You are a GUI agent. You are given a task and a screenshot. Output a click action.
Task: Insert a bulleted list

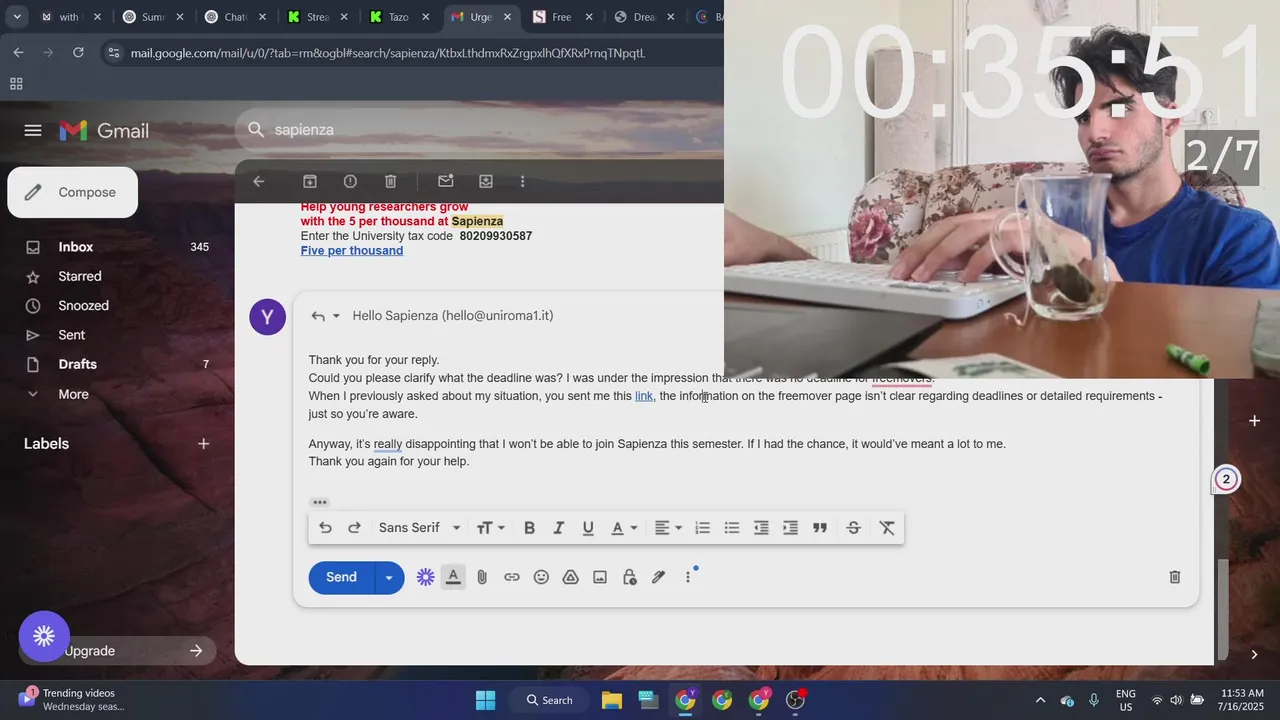point(732,528)
